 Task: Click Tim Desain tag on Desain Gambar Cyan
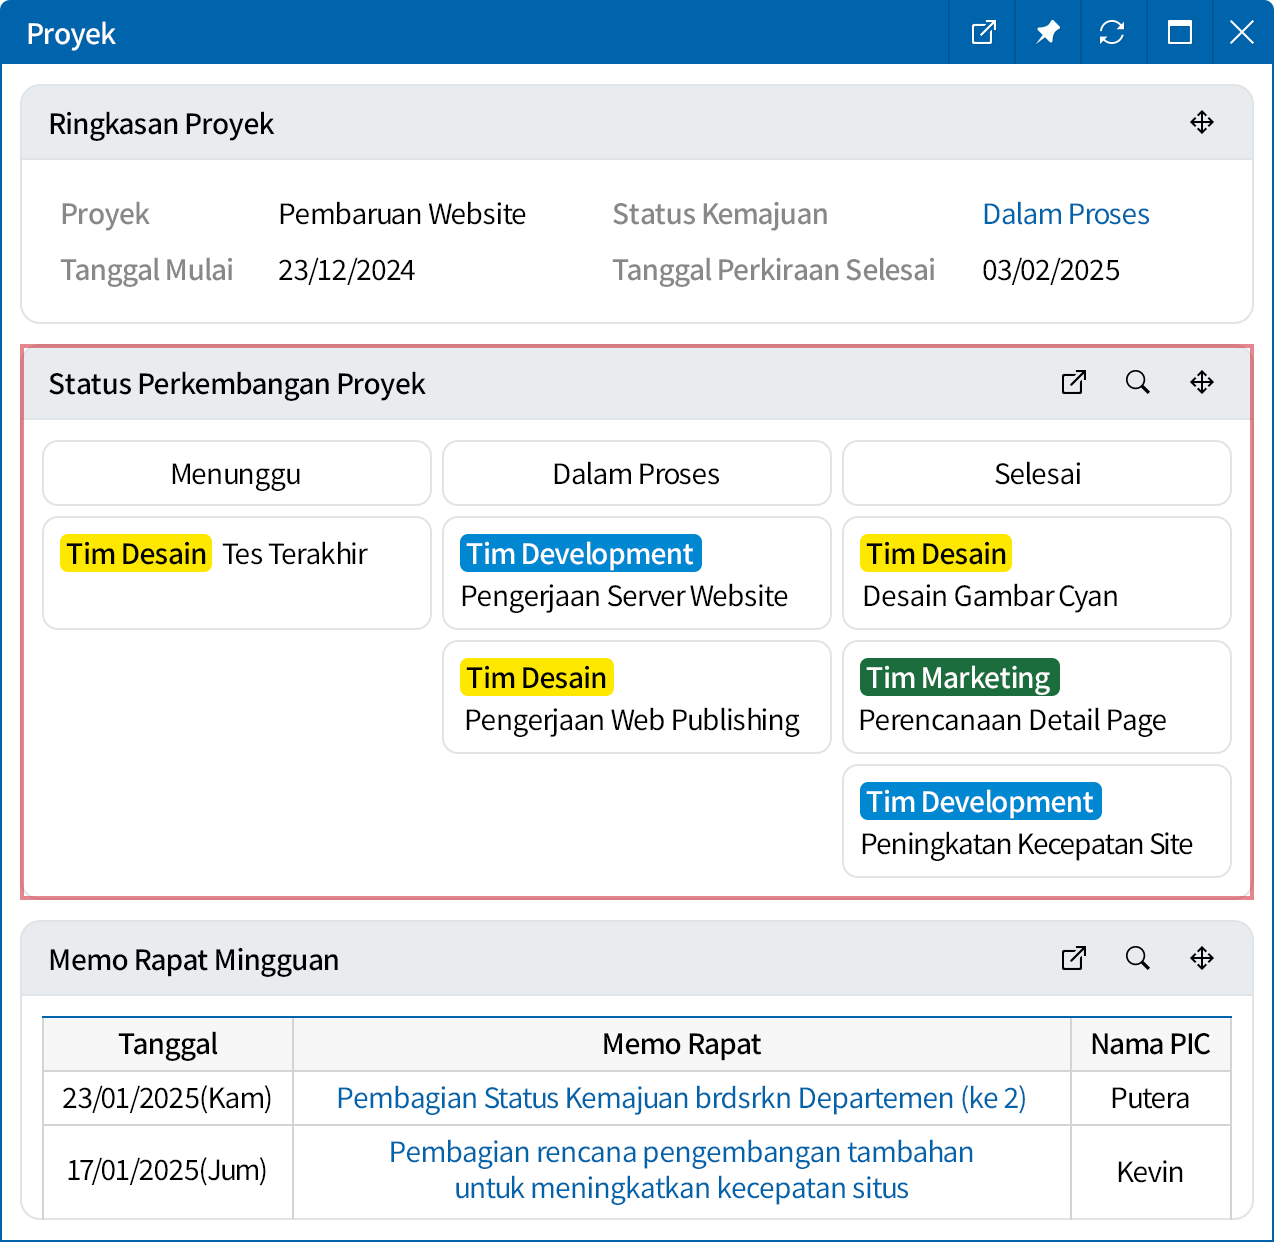(936, 553)
